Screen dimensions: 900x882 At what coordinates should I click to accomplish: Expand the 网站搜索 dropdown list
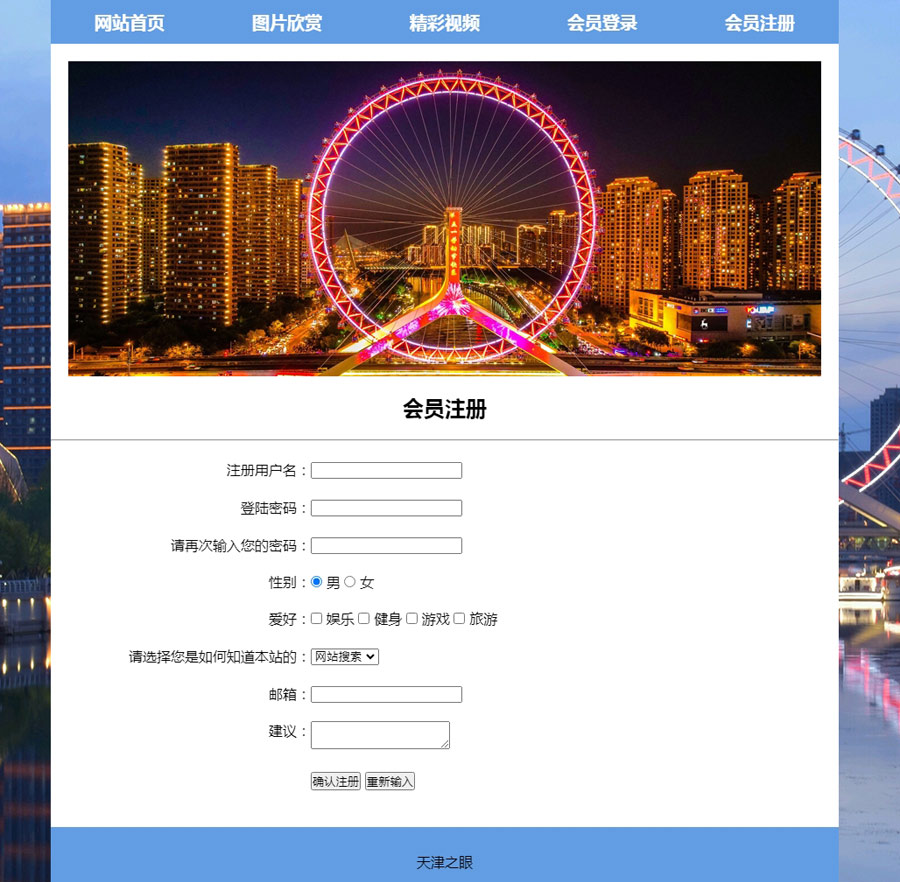coord(345,657)
